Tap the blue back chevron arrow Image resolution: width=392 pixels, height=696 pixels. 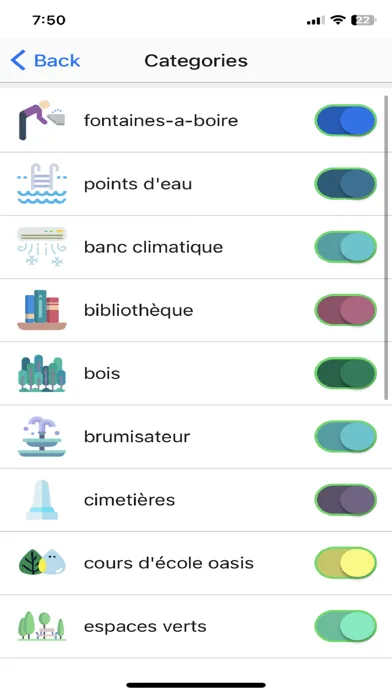pos(18,60)
